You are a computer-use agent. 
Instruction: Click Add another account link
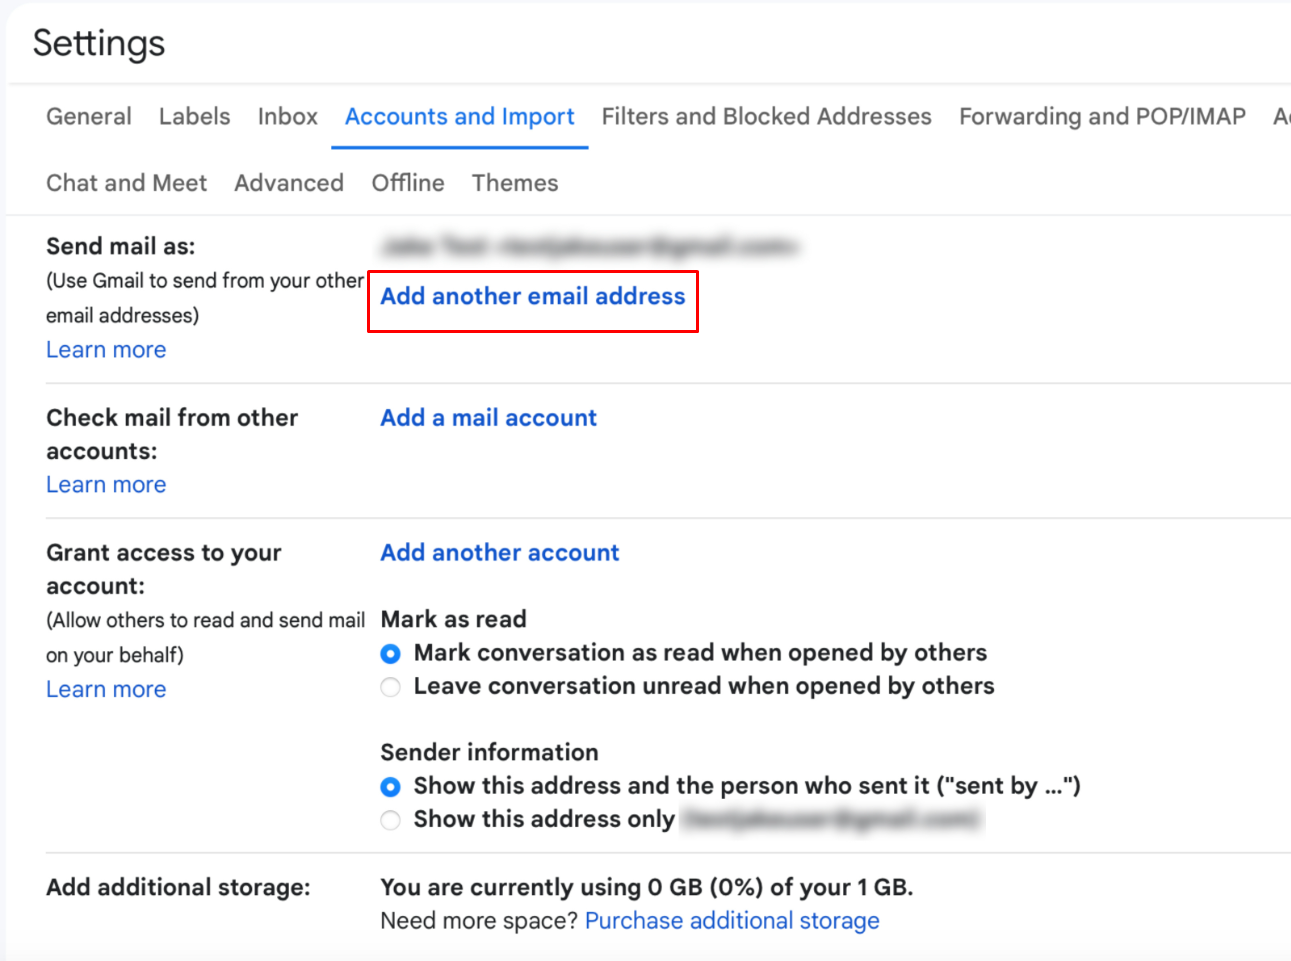[499, 553]
